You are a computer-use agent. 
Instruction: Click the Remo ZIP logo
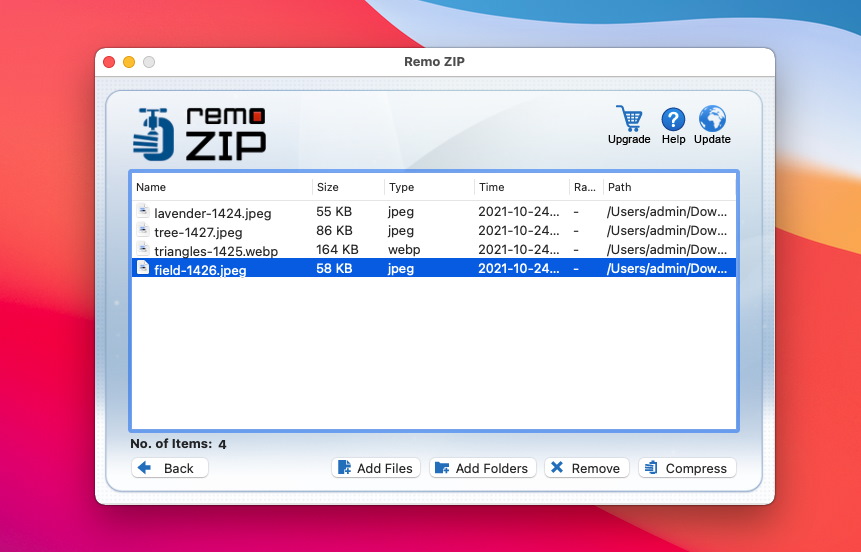(x=199, y=134)
